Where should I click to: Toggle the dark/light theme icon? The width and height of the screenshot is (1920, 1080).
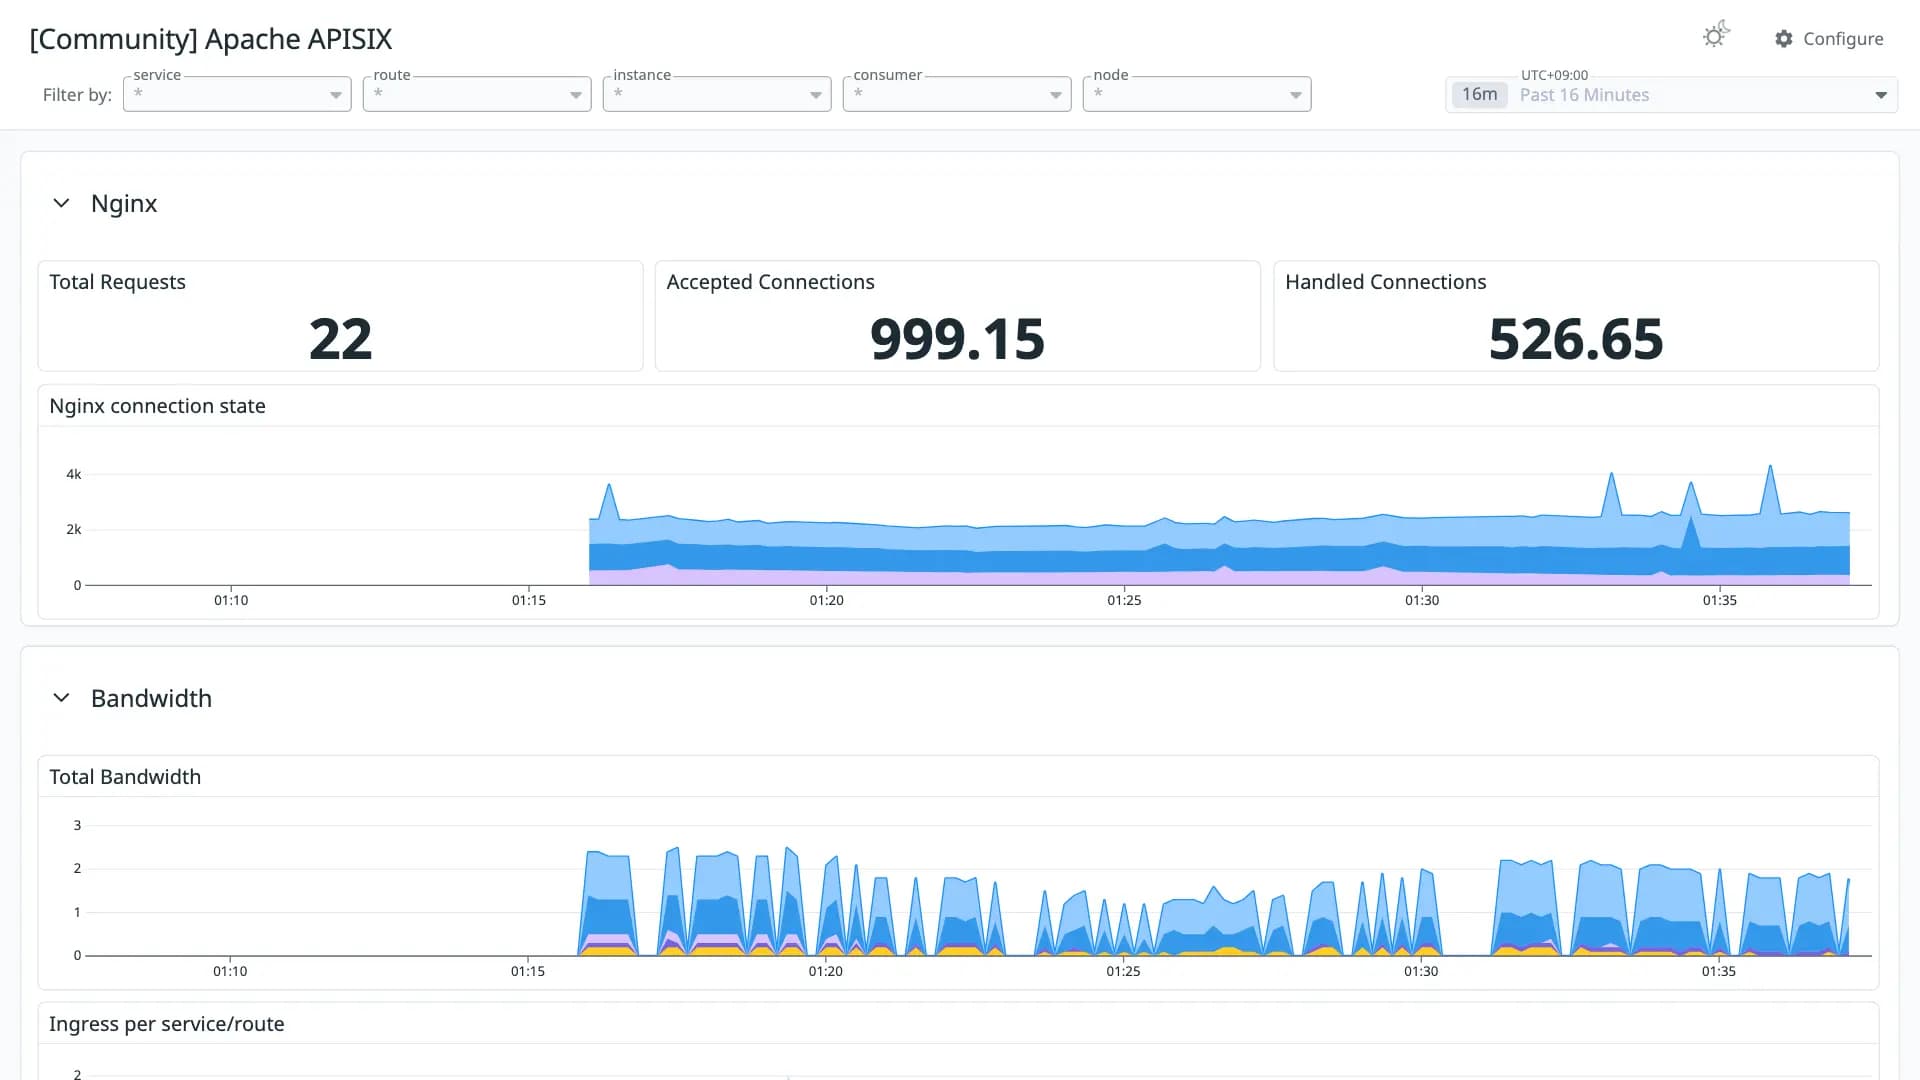coord(1716,36)
